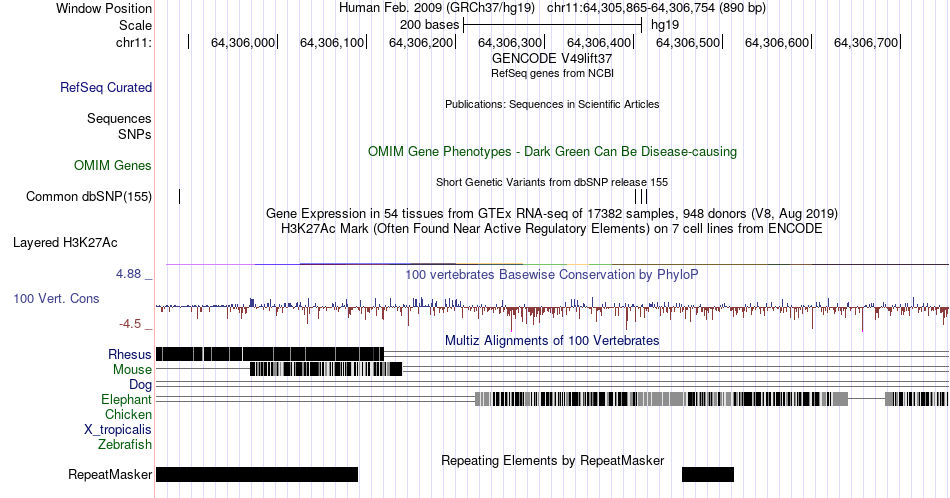Click the GTEx Gene Expression track title
This screenshot has width=950, height=498.
[552, 214]
